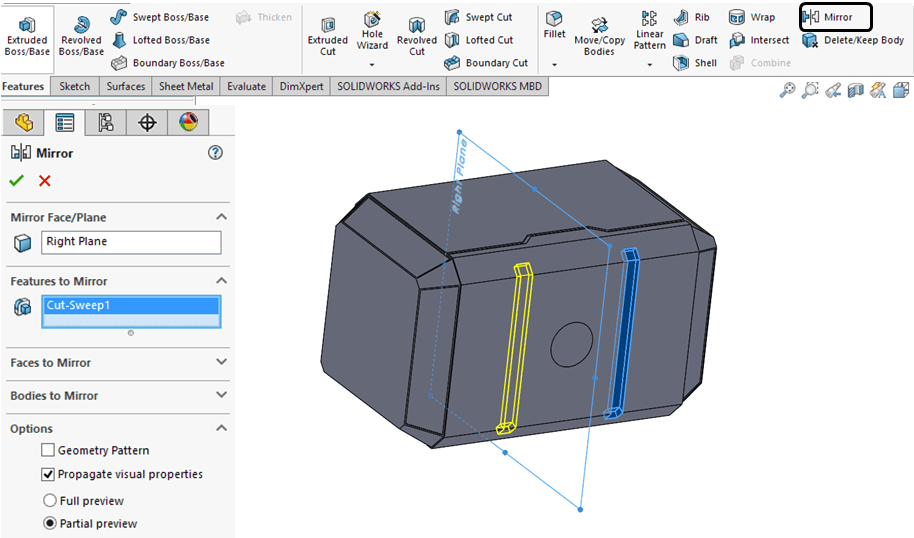The width and height of the screenshot is (914, 538).
Task: Expand the Faces to Mirror section
Action: 221,363
